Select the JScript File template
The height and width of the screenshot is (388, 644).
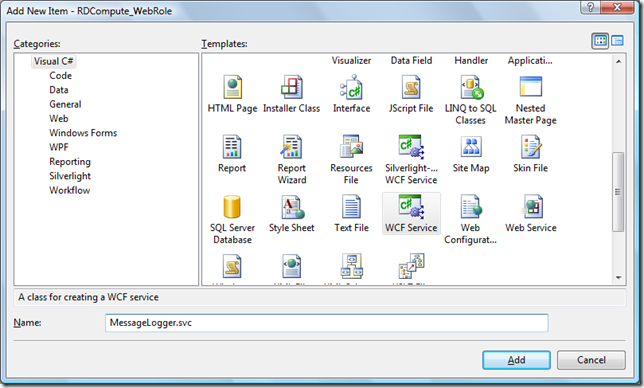pos(411,94)
